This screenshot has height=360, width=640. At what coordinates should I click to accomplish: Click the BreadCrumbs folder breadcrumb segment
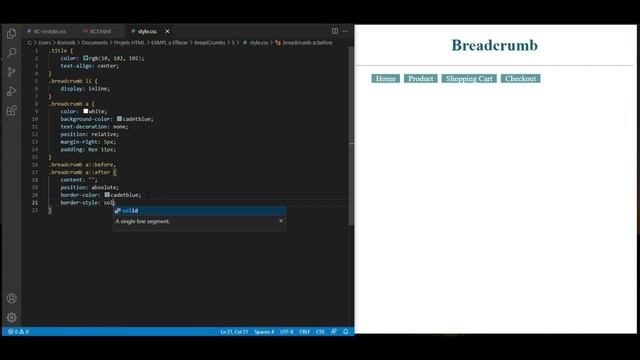210,42
